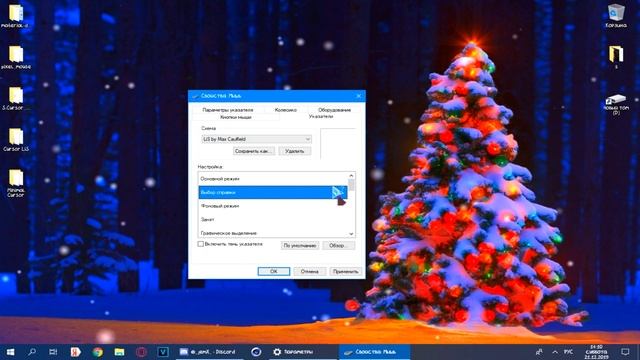Select Основной режим cursor row
This screenshot has height=360, width=640.
point(273,179)
